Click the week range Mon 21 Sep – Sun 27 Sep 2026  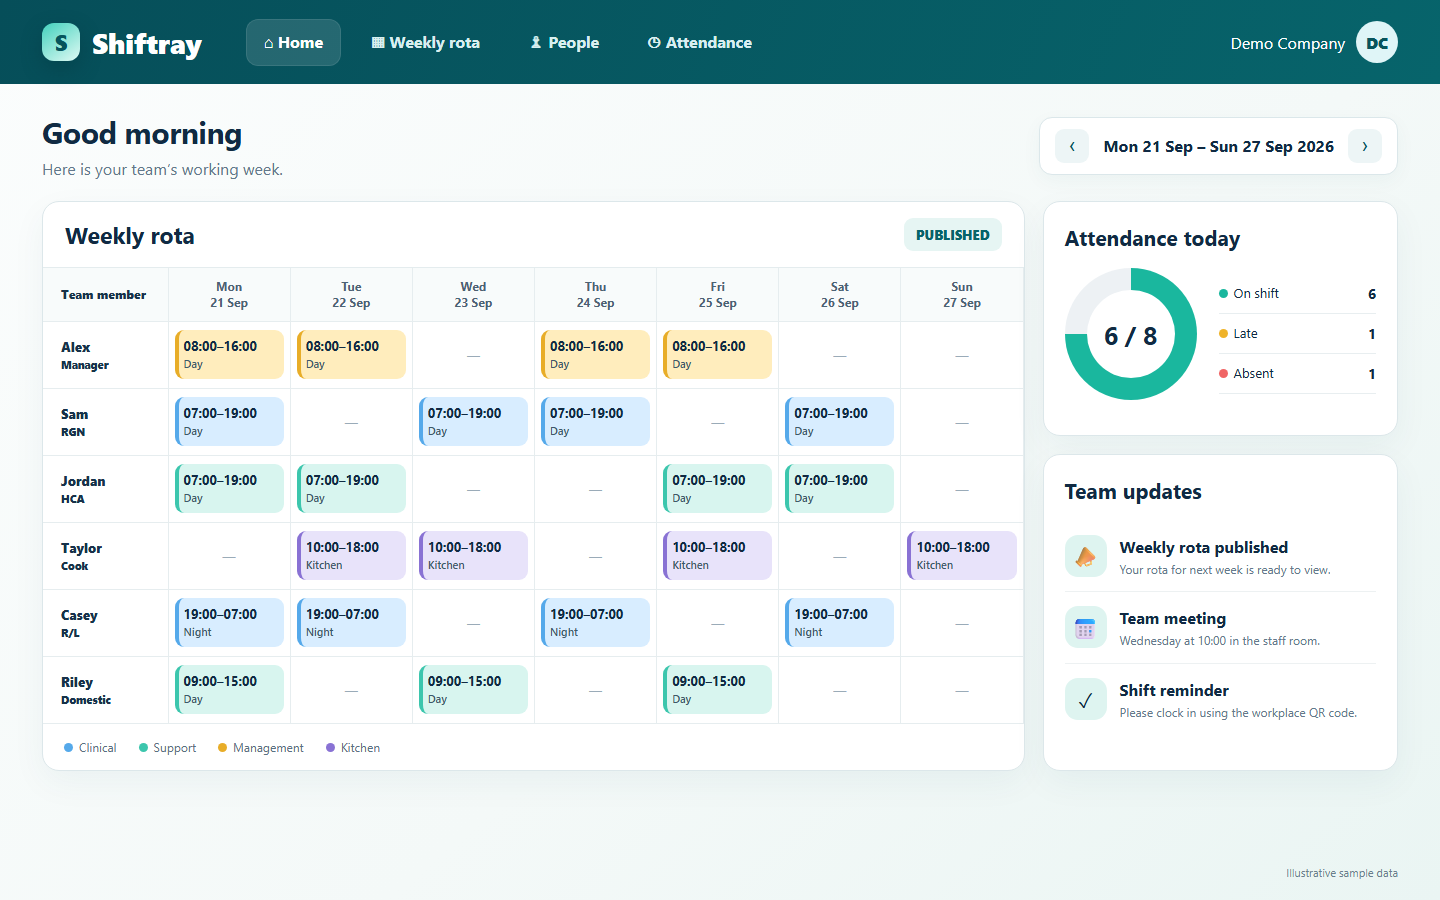coord(1218,146)
